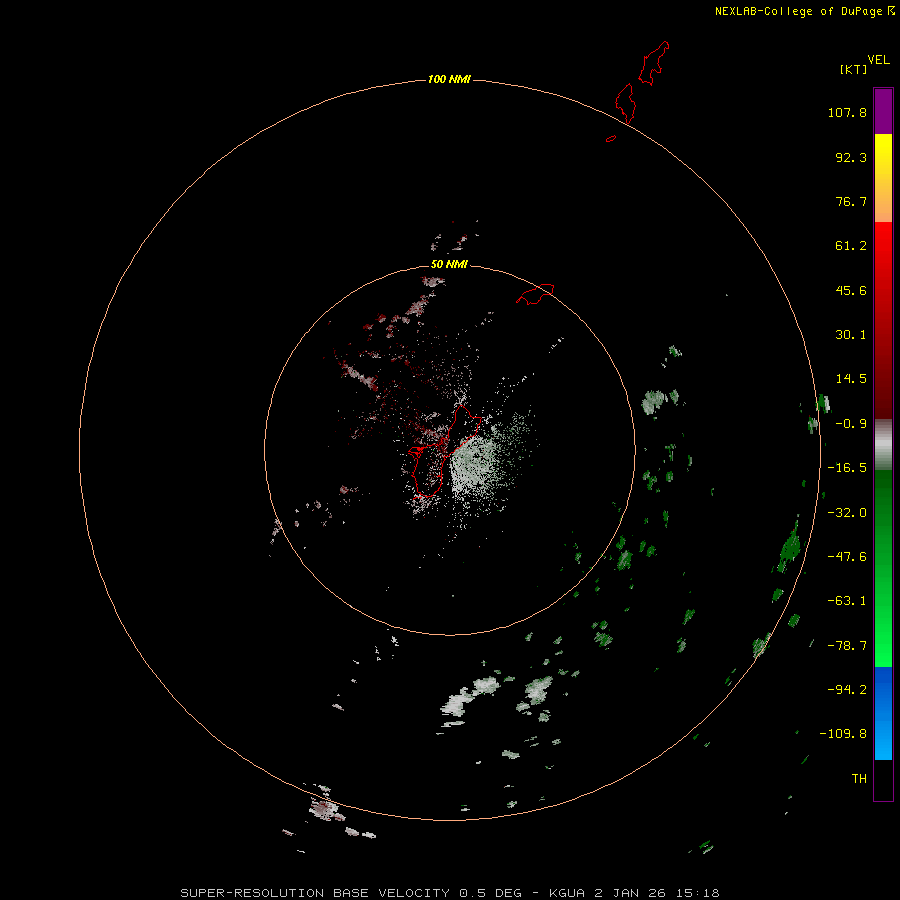Image resolution: width=900 pixels, height=900 pixels.
Task: Click the blue color band in legend
Action: (x=883, y=713)
